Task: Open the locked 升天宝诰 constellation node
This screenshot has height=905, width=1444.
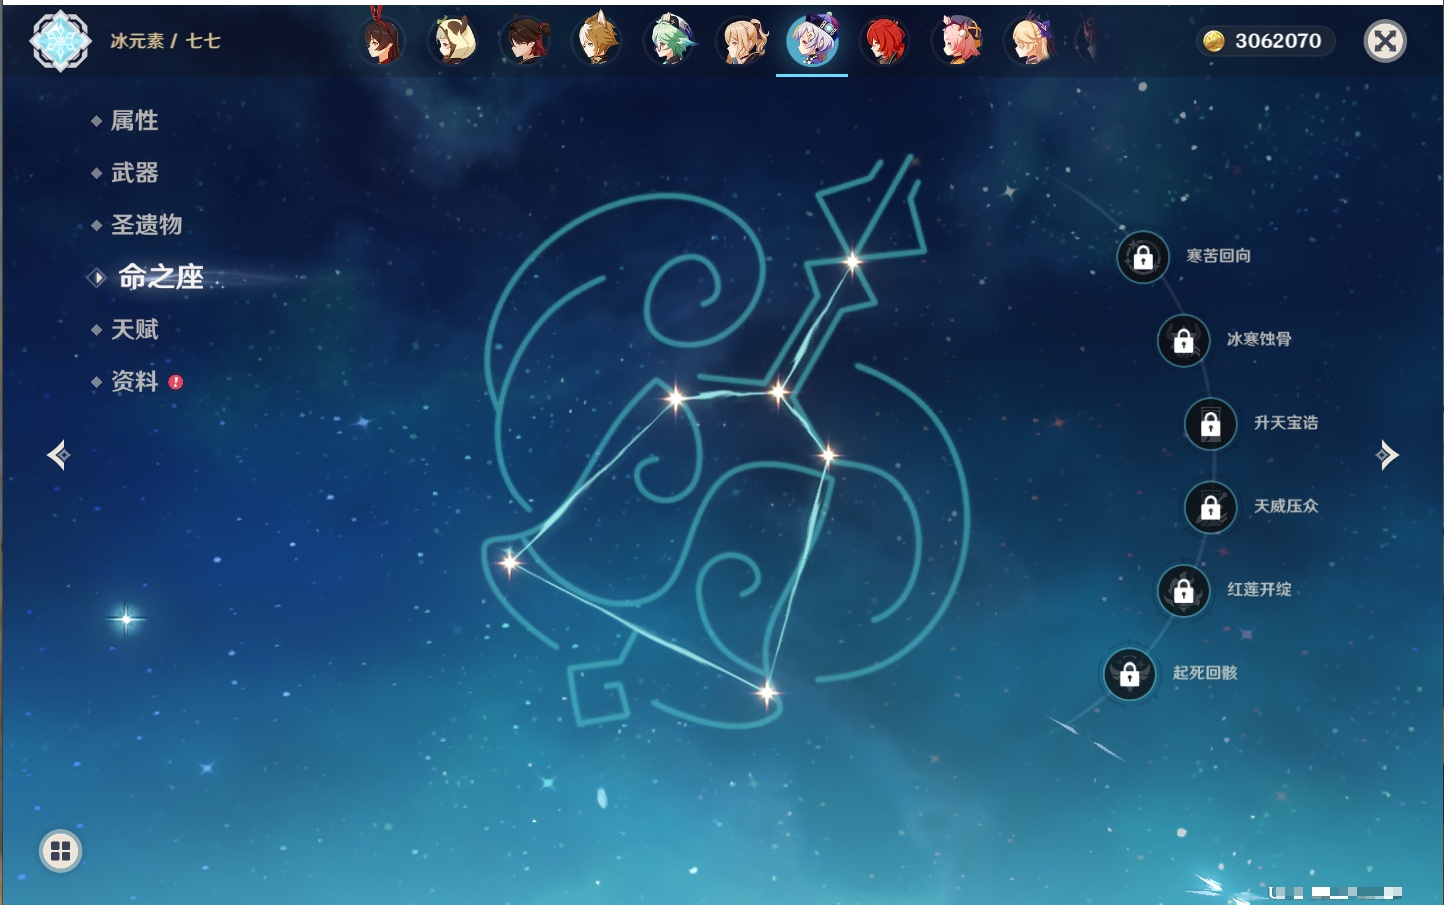Action: tap(1211, 424)
